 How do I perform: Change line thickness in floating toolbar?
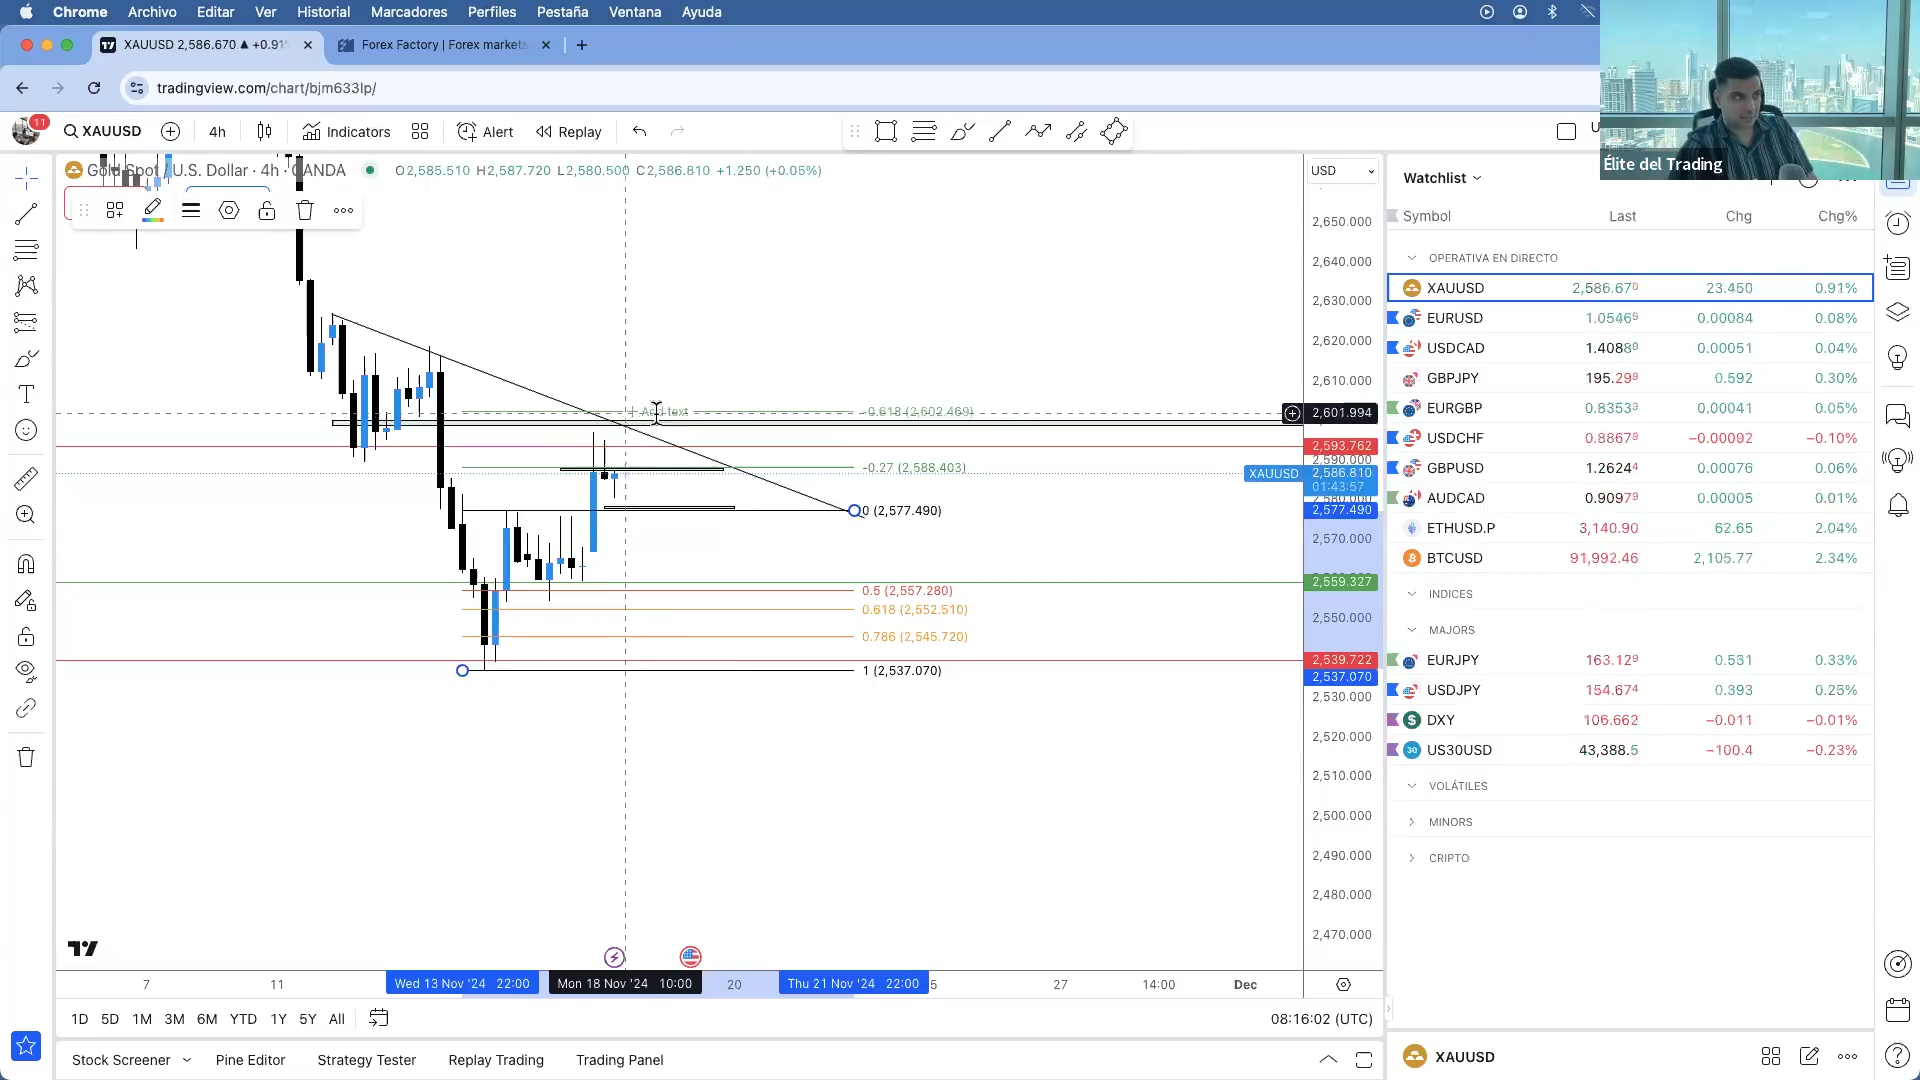point(191,210)
